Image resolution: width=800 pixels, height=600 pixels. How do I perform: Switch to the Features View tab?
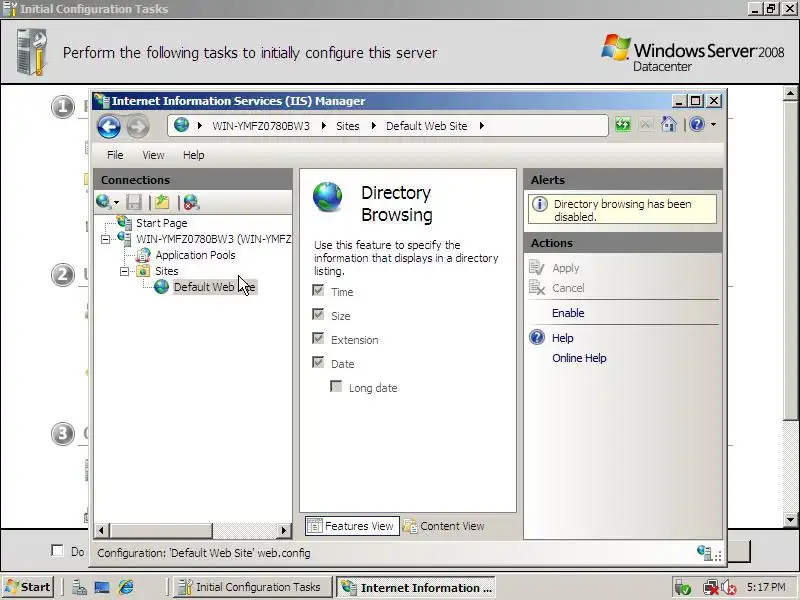click(352, 526)
